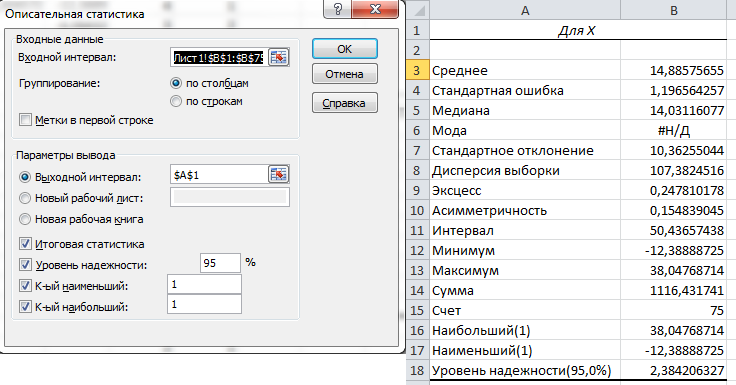
Task: Click range selector icon for Входной интервал
Action: (x=279, y=57)
